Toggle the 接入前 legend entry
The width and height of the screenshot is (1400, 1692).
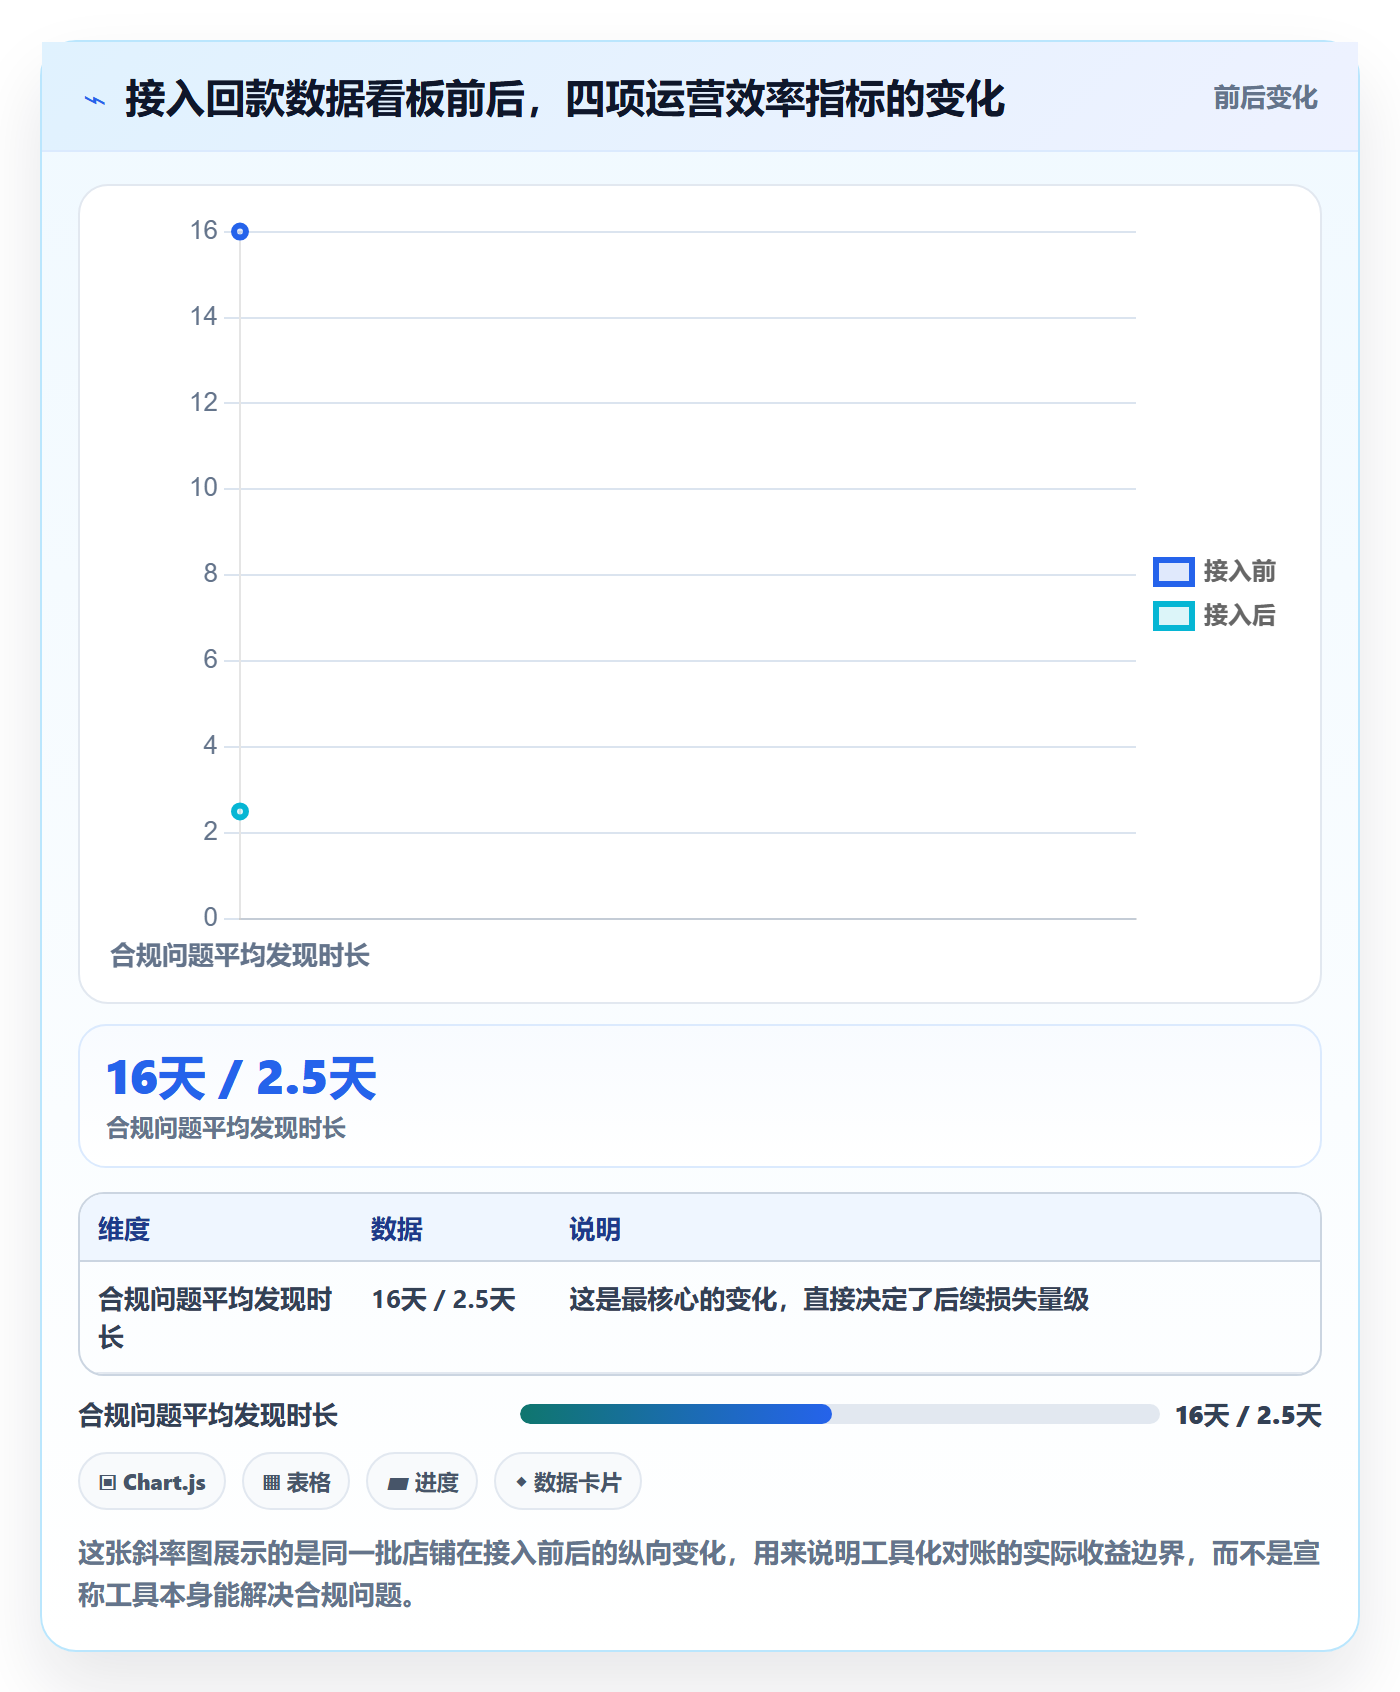click(1214, 571)
